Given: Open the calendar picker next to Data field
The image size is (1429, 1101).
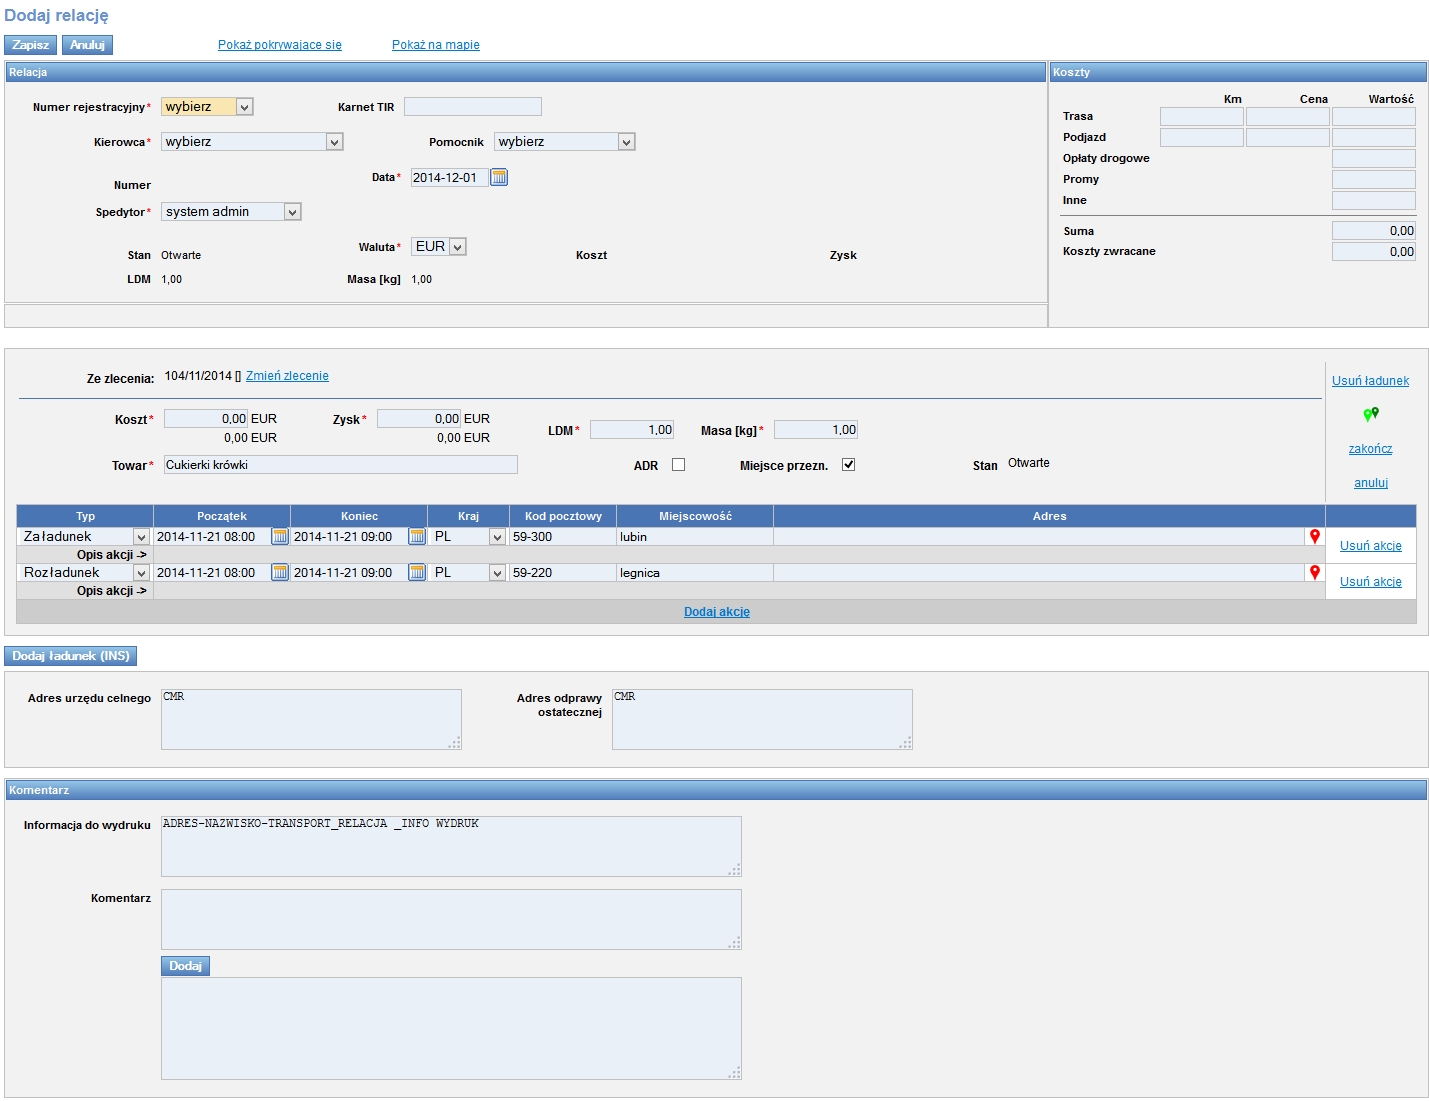Looking at the screenshot, I should click(x=499, y=177).
